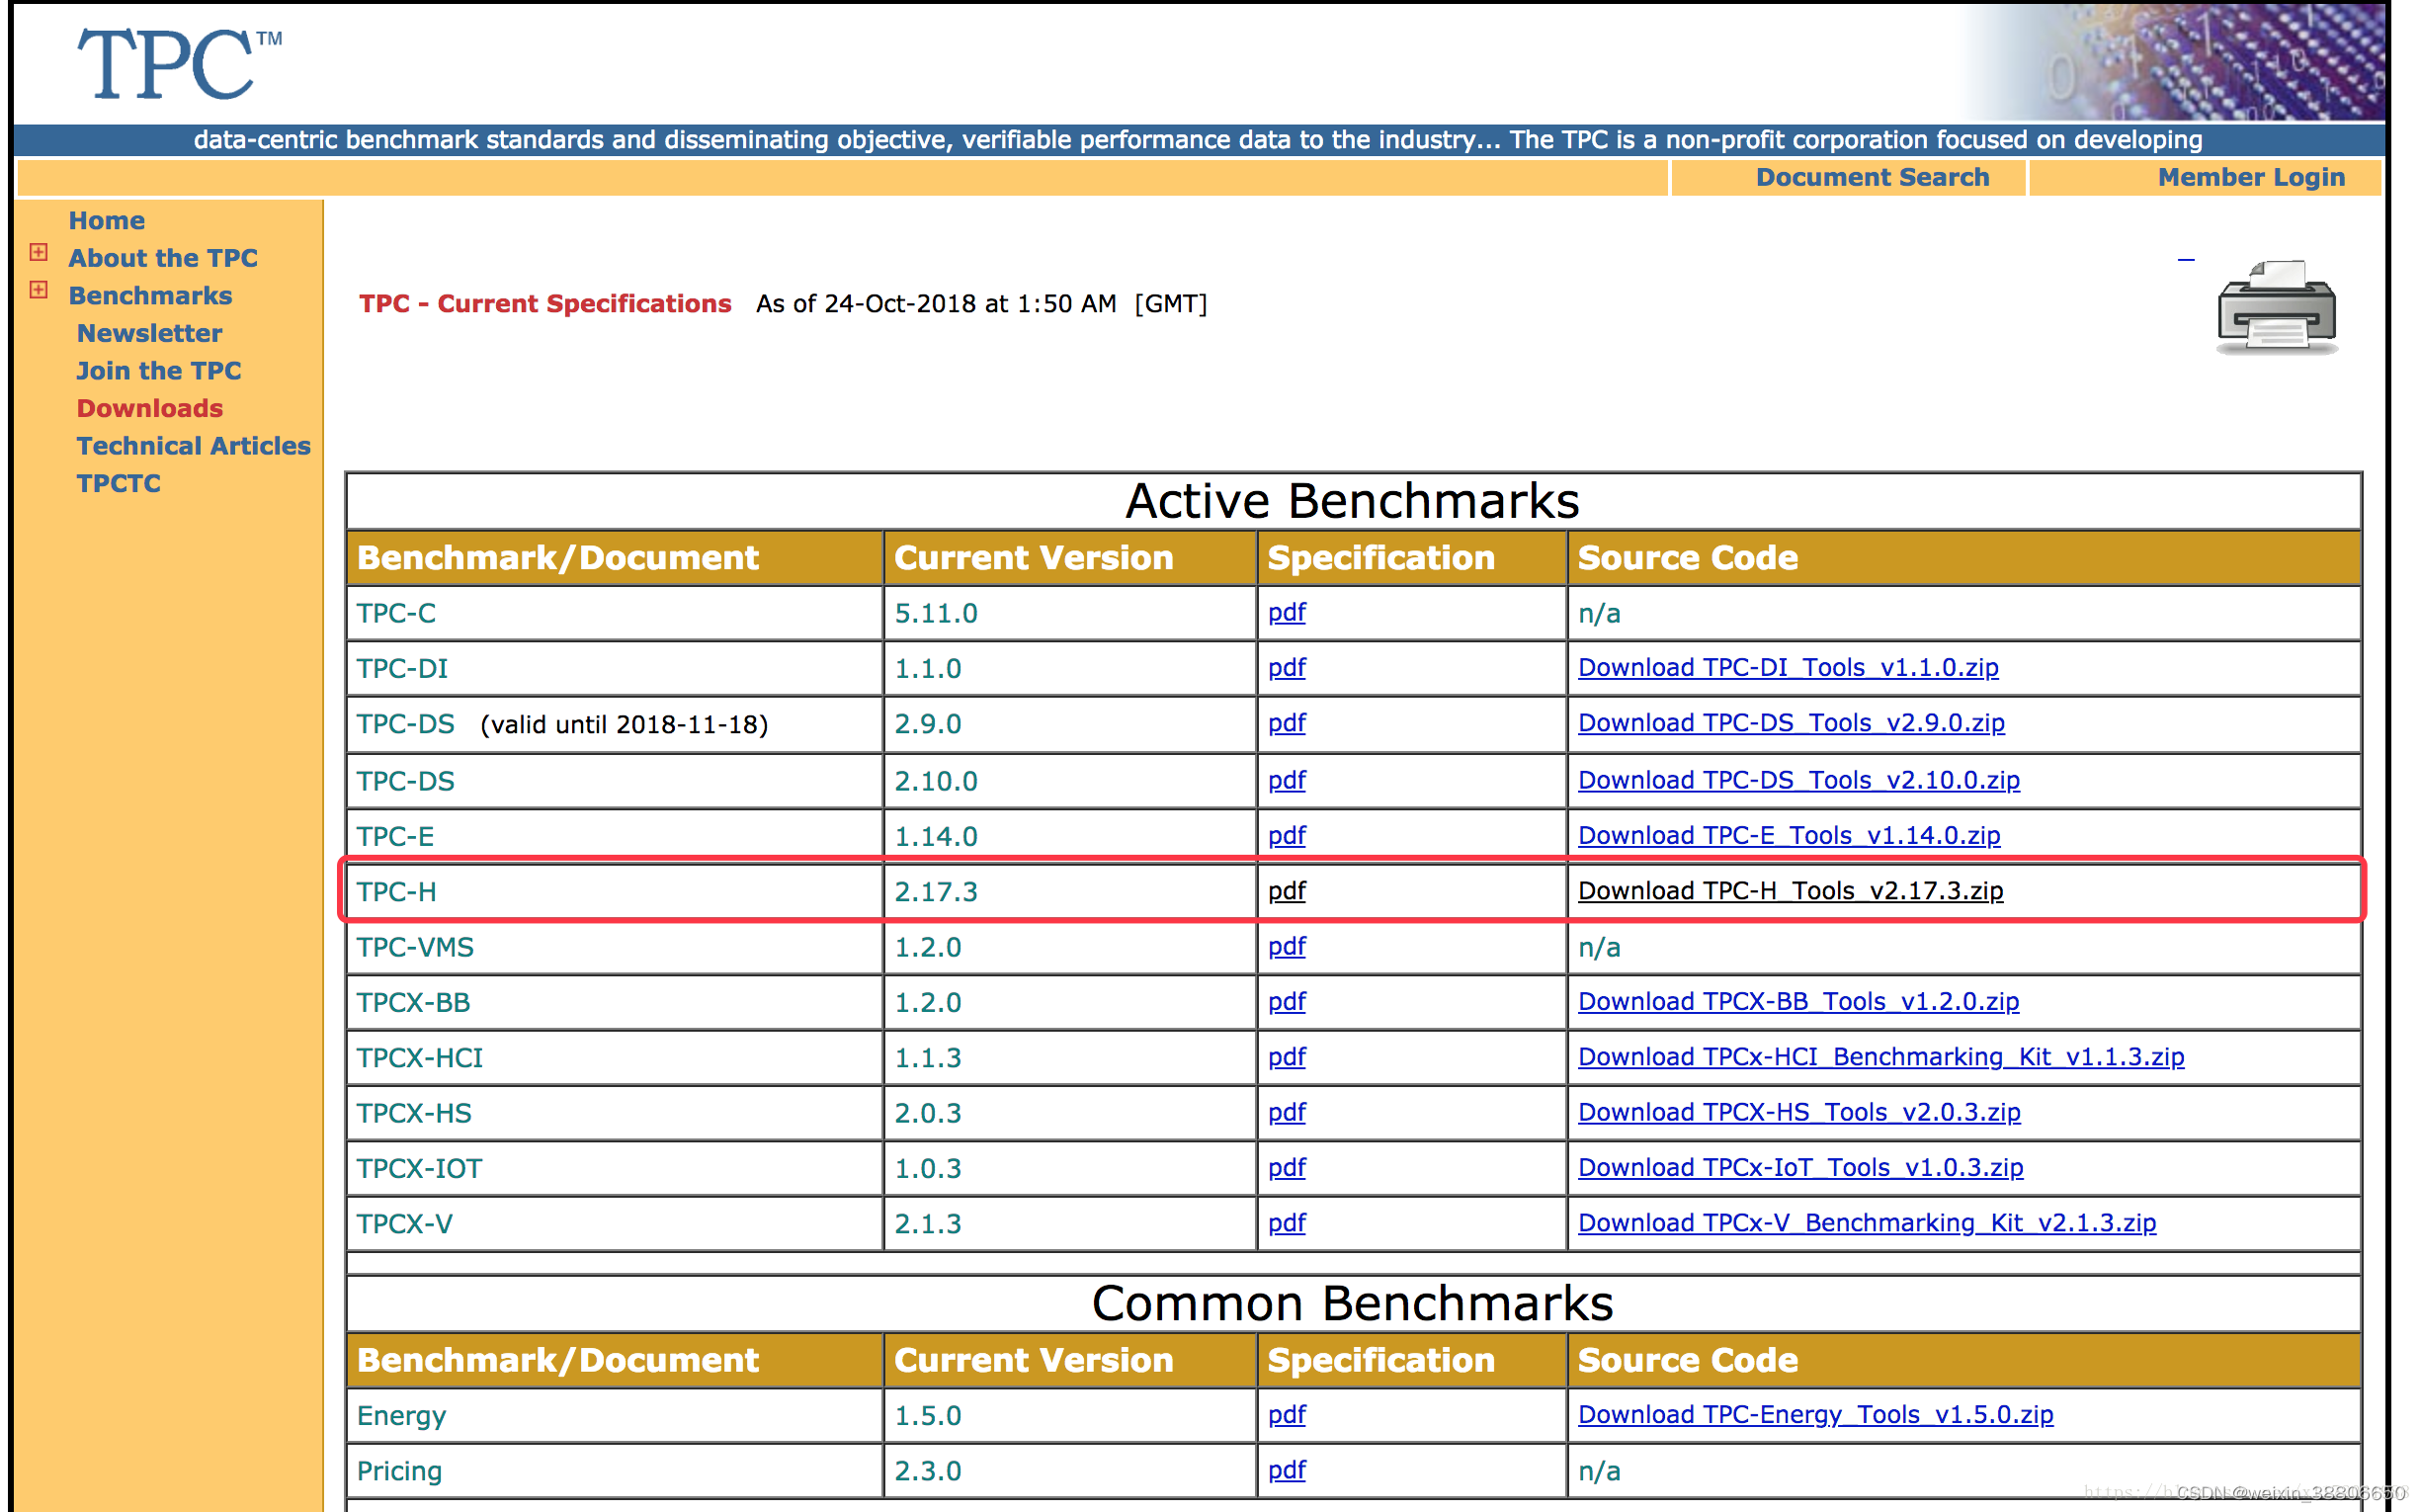Open the Technical Articles page

click(194, 446)
